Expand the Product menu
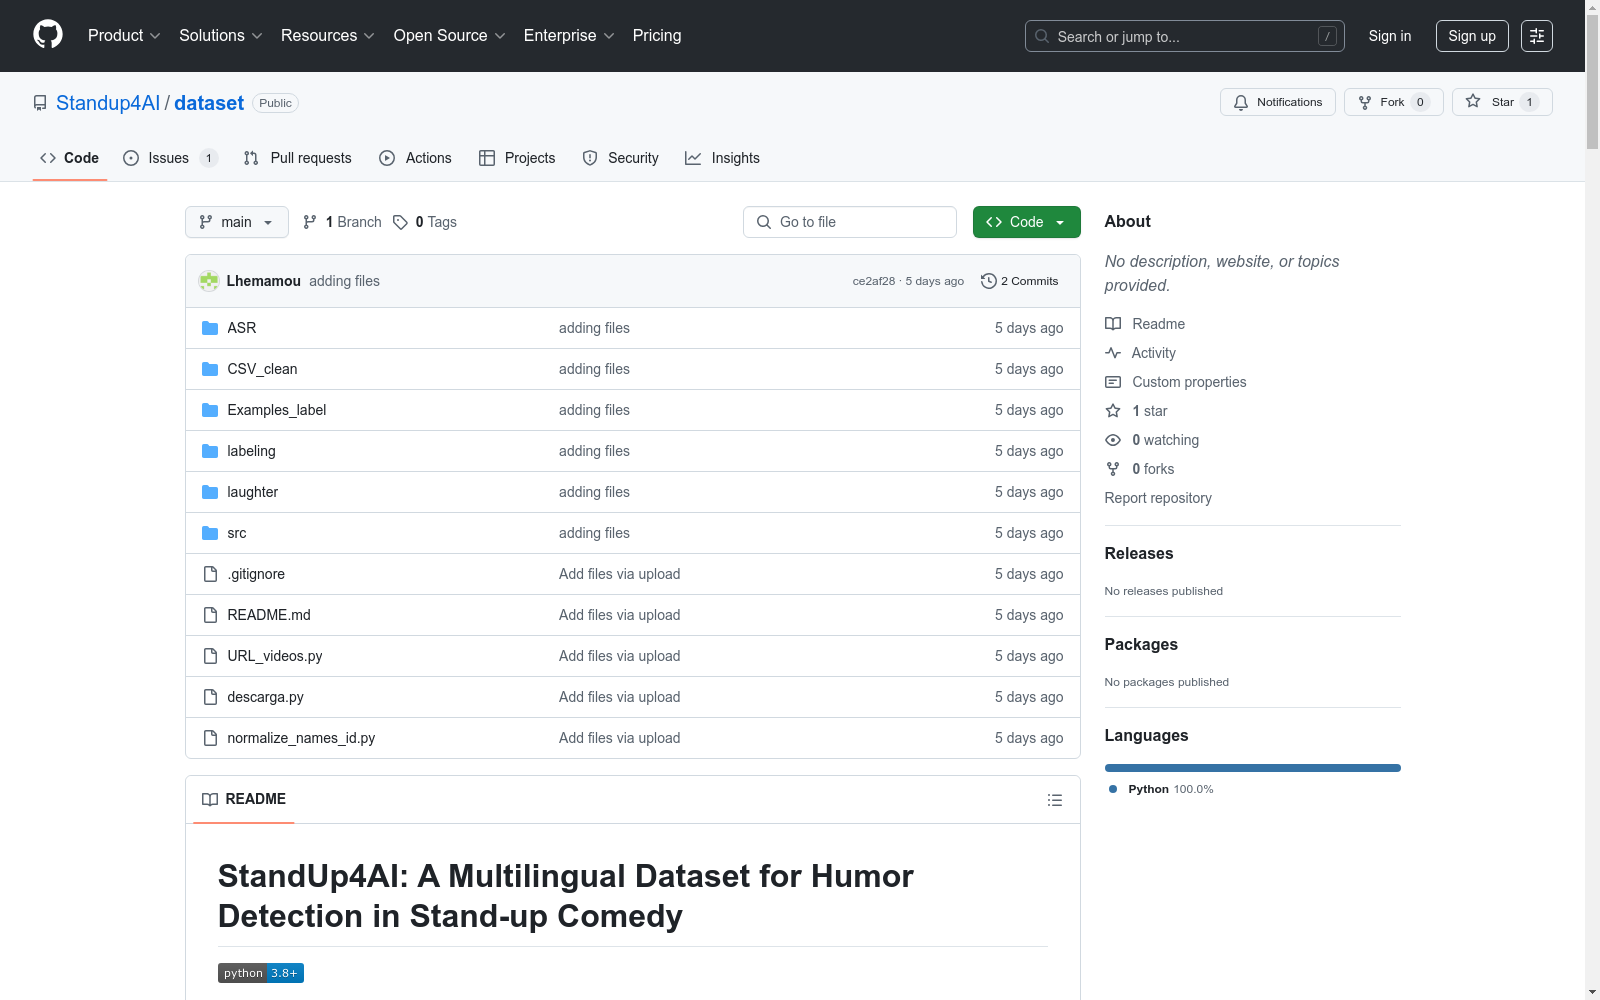The height and width of the screenshot is (1000, 1600). [124, 36]
